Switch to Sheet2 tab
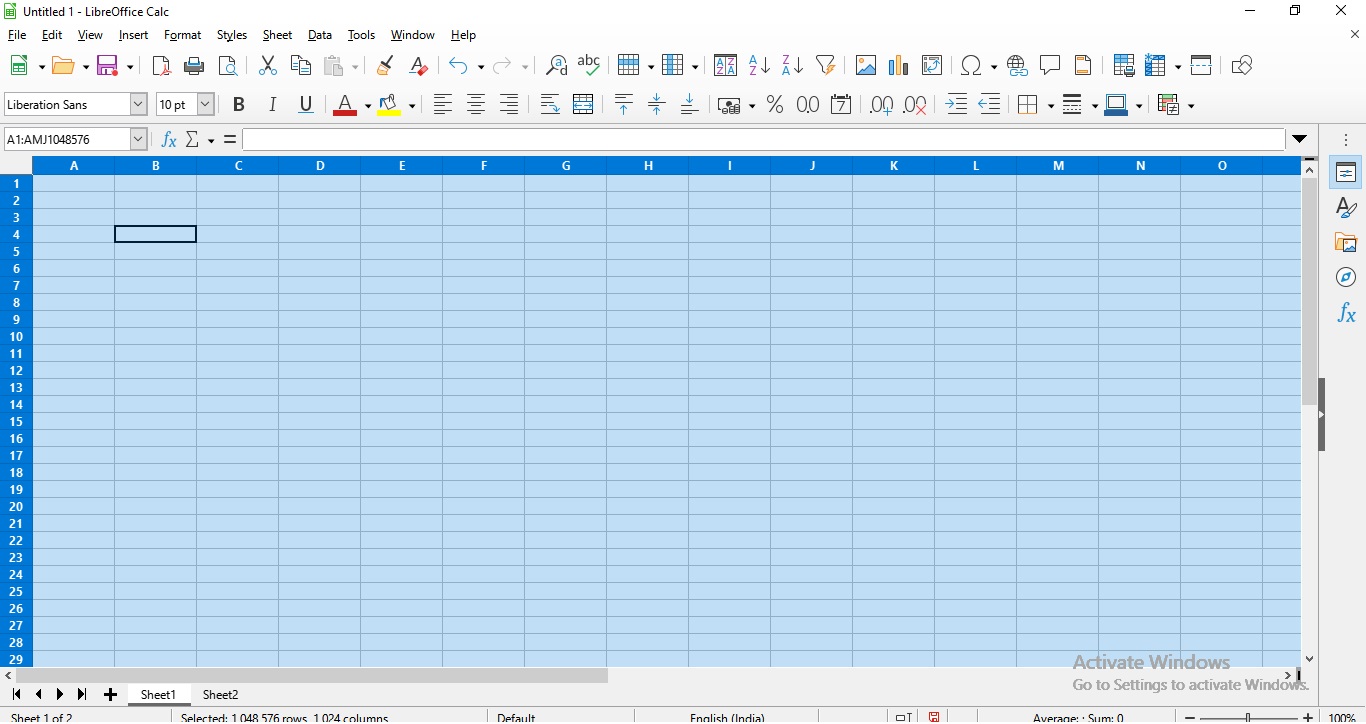The image size is (1366, 724). 220,694
